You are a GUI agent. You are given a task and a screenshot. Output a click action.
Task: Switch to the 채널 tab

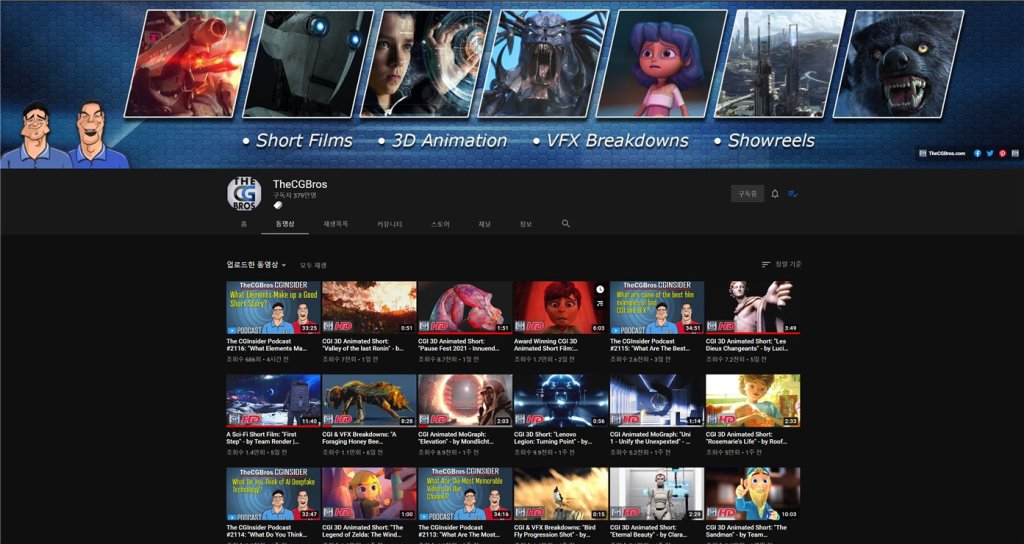coord(485,224)
